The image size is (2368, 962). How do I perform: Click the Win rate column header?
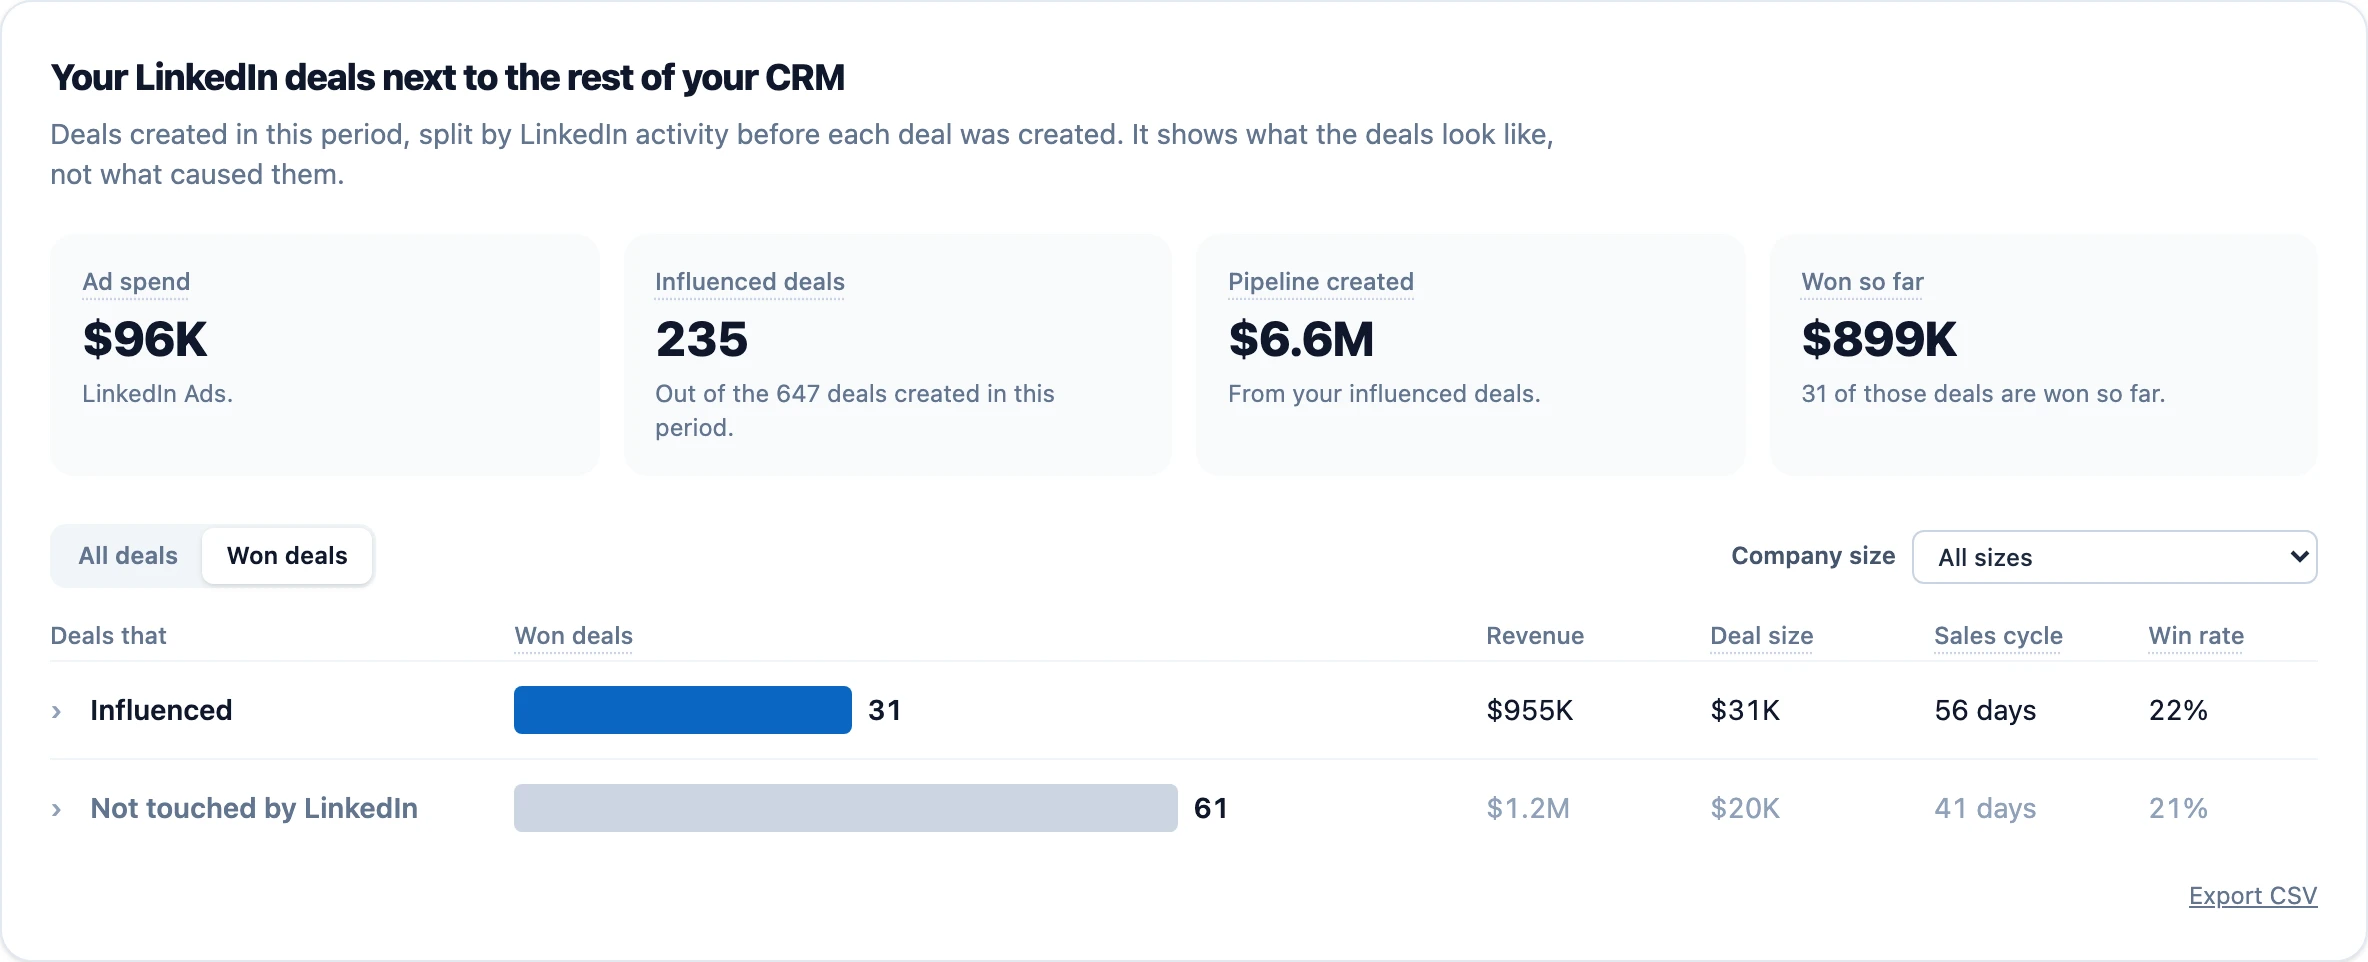point(2196,636)
